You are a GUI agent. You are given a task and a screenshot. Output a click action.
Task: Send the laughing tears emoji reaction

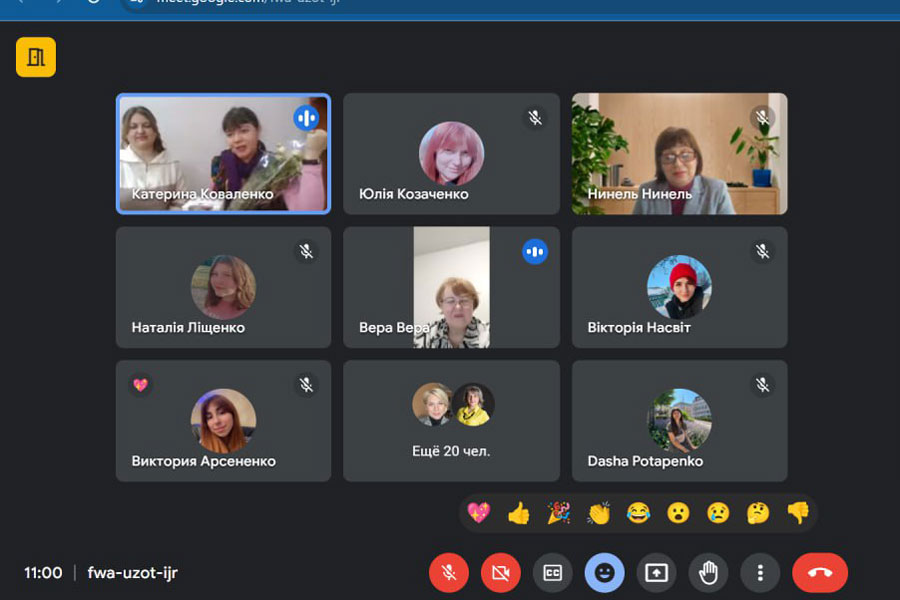[x=638, y=512]
